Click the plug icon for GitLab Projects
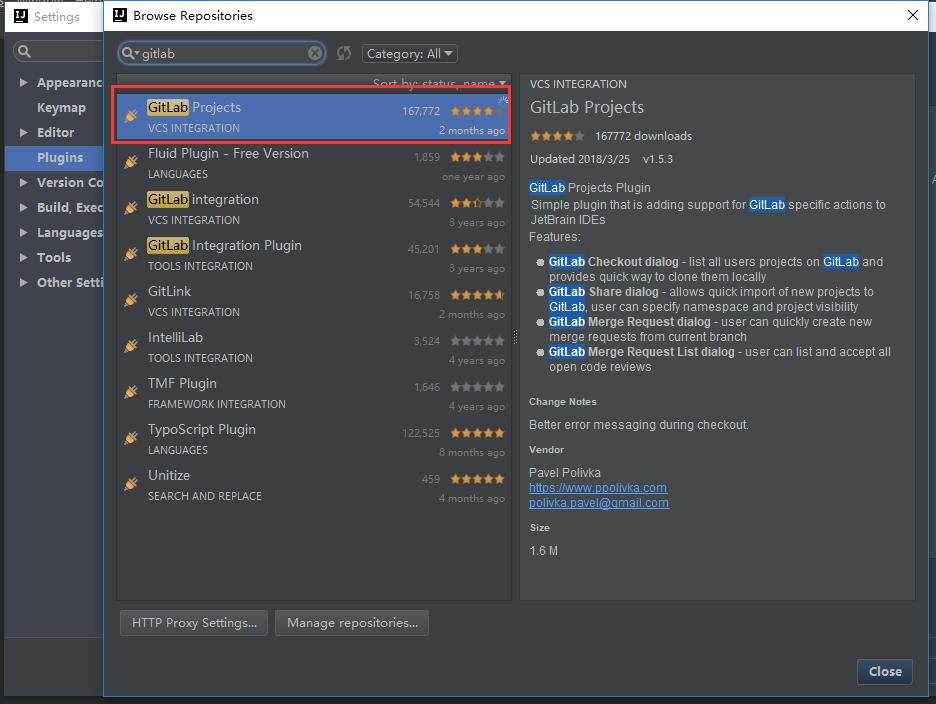The image size is (936, 704). 131,116
